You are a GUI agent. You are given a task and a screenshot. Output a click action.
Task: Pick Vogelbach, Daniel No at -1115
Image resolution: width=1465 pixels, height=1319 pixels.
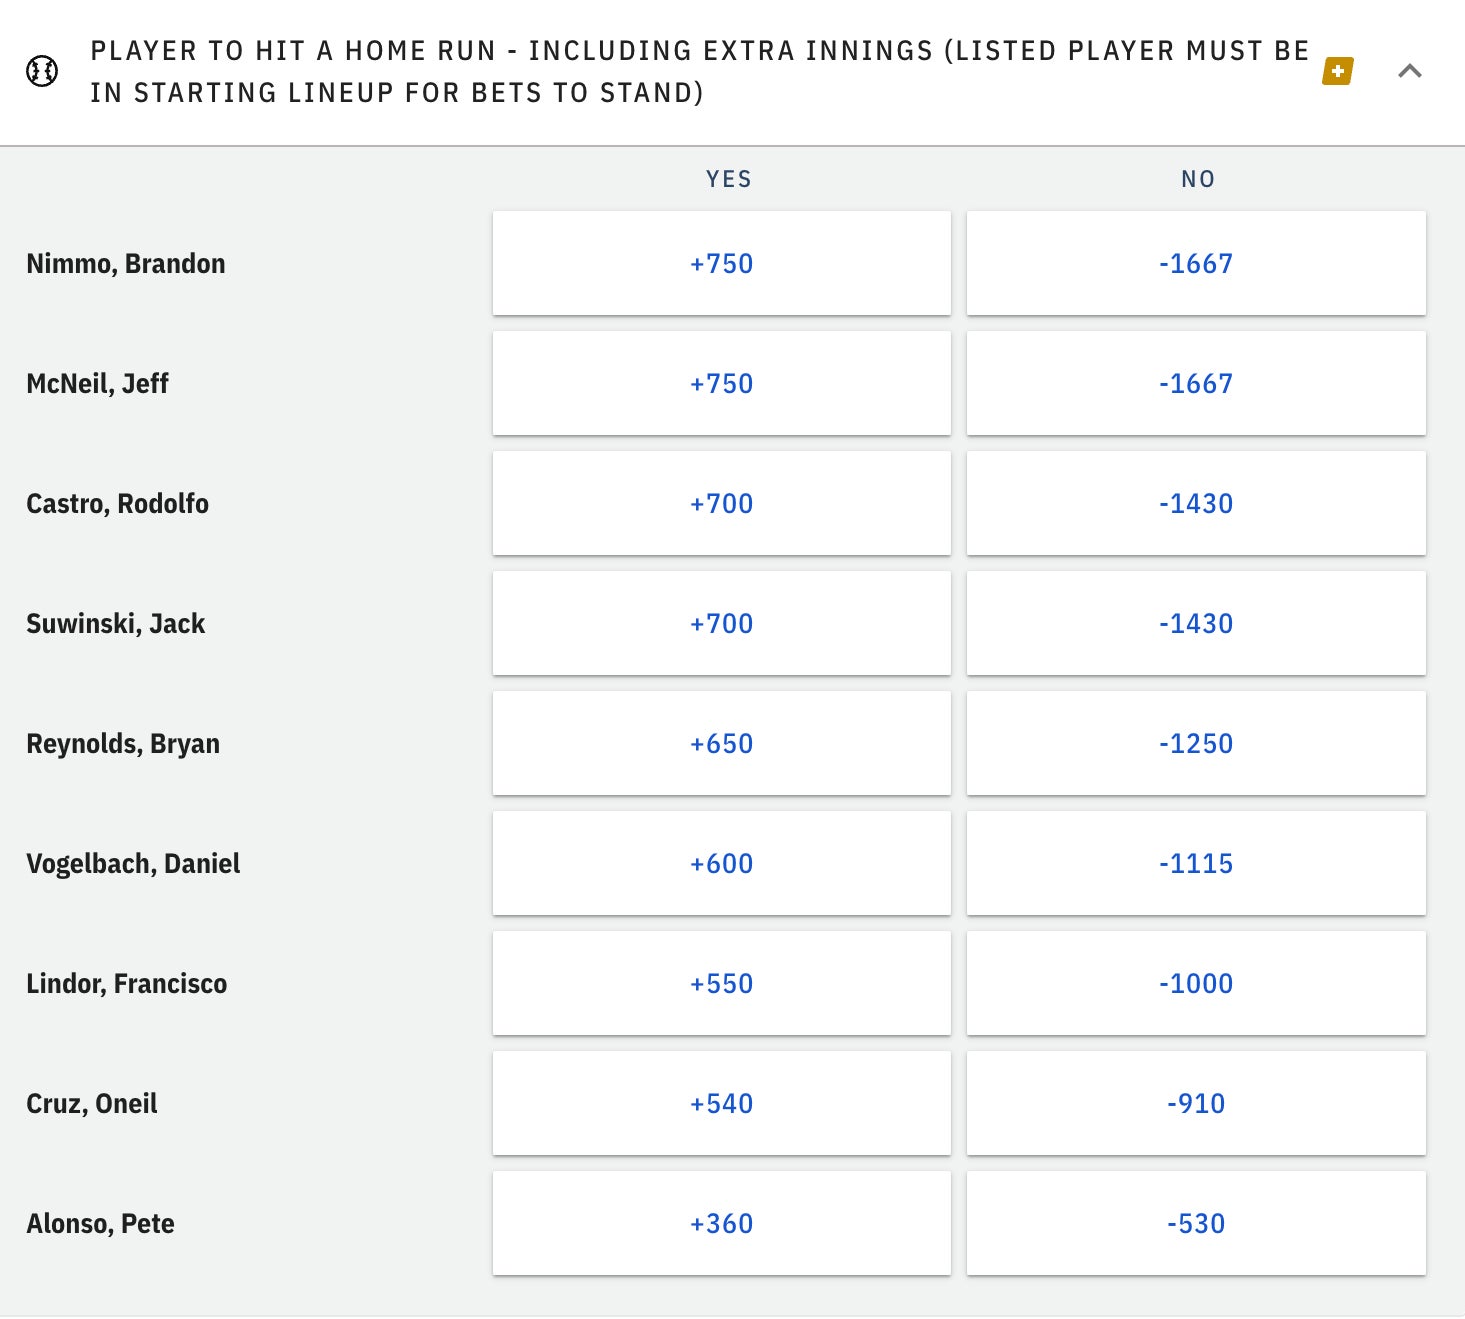click(x=1195, y=863)
